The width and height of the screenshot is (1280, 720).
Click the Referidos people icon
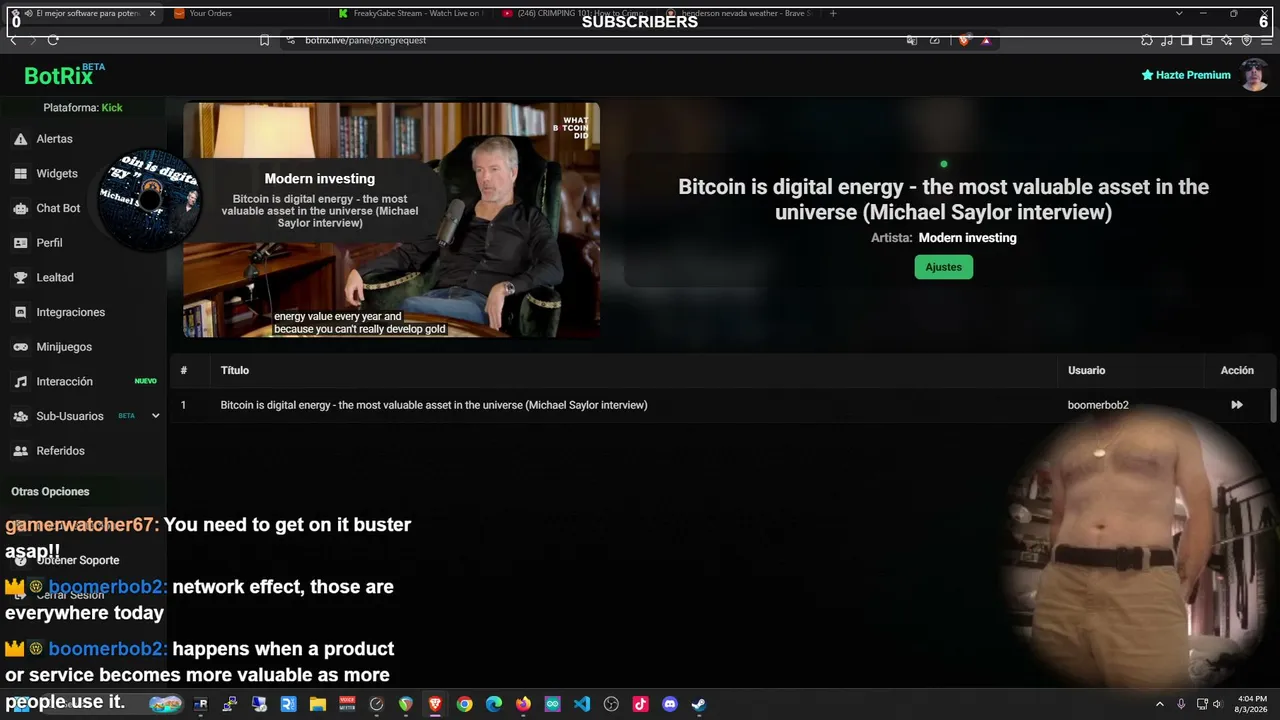[x=20, y=451]
